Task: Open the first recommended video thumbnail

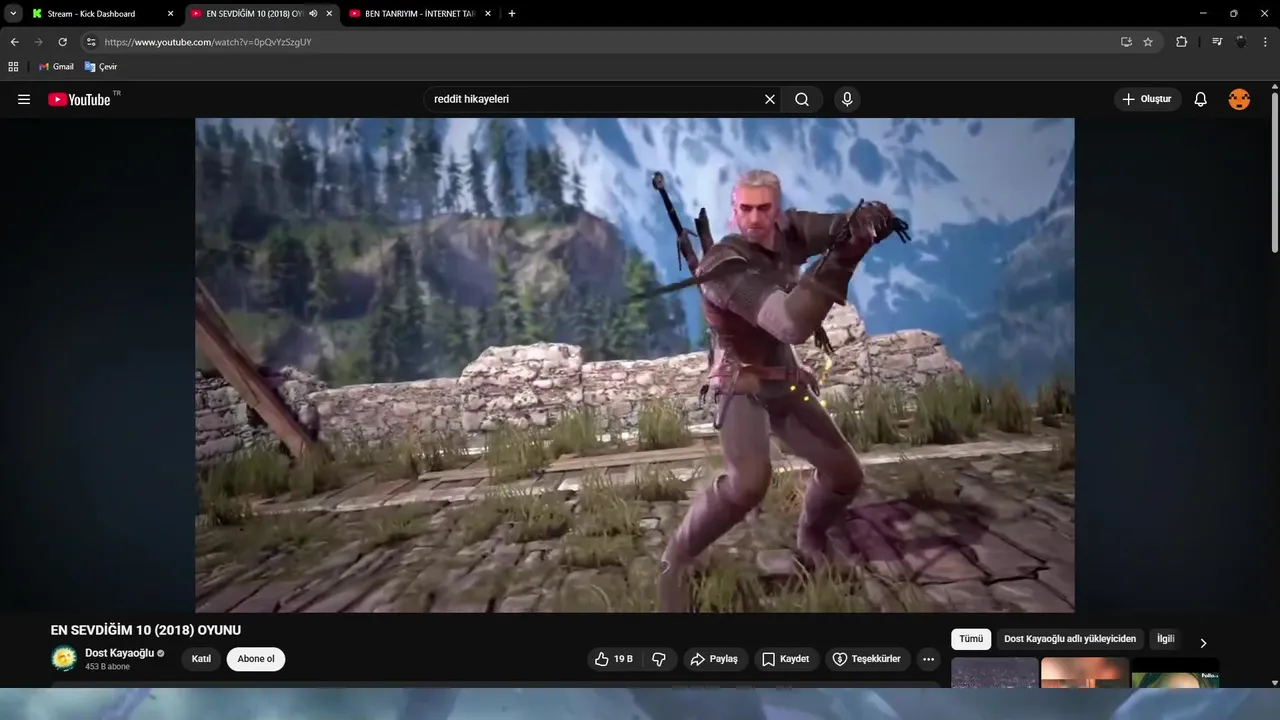Action: [994, 673]
